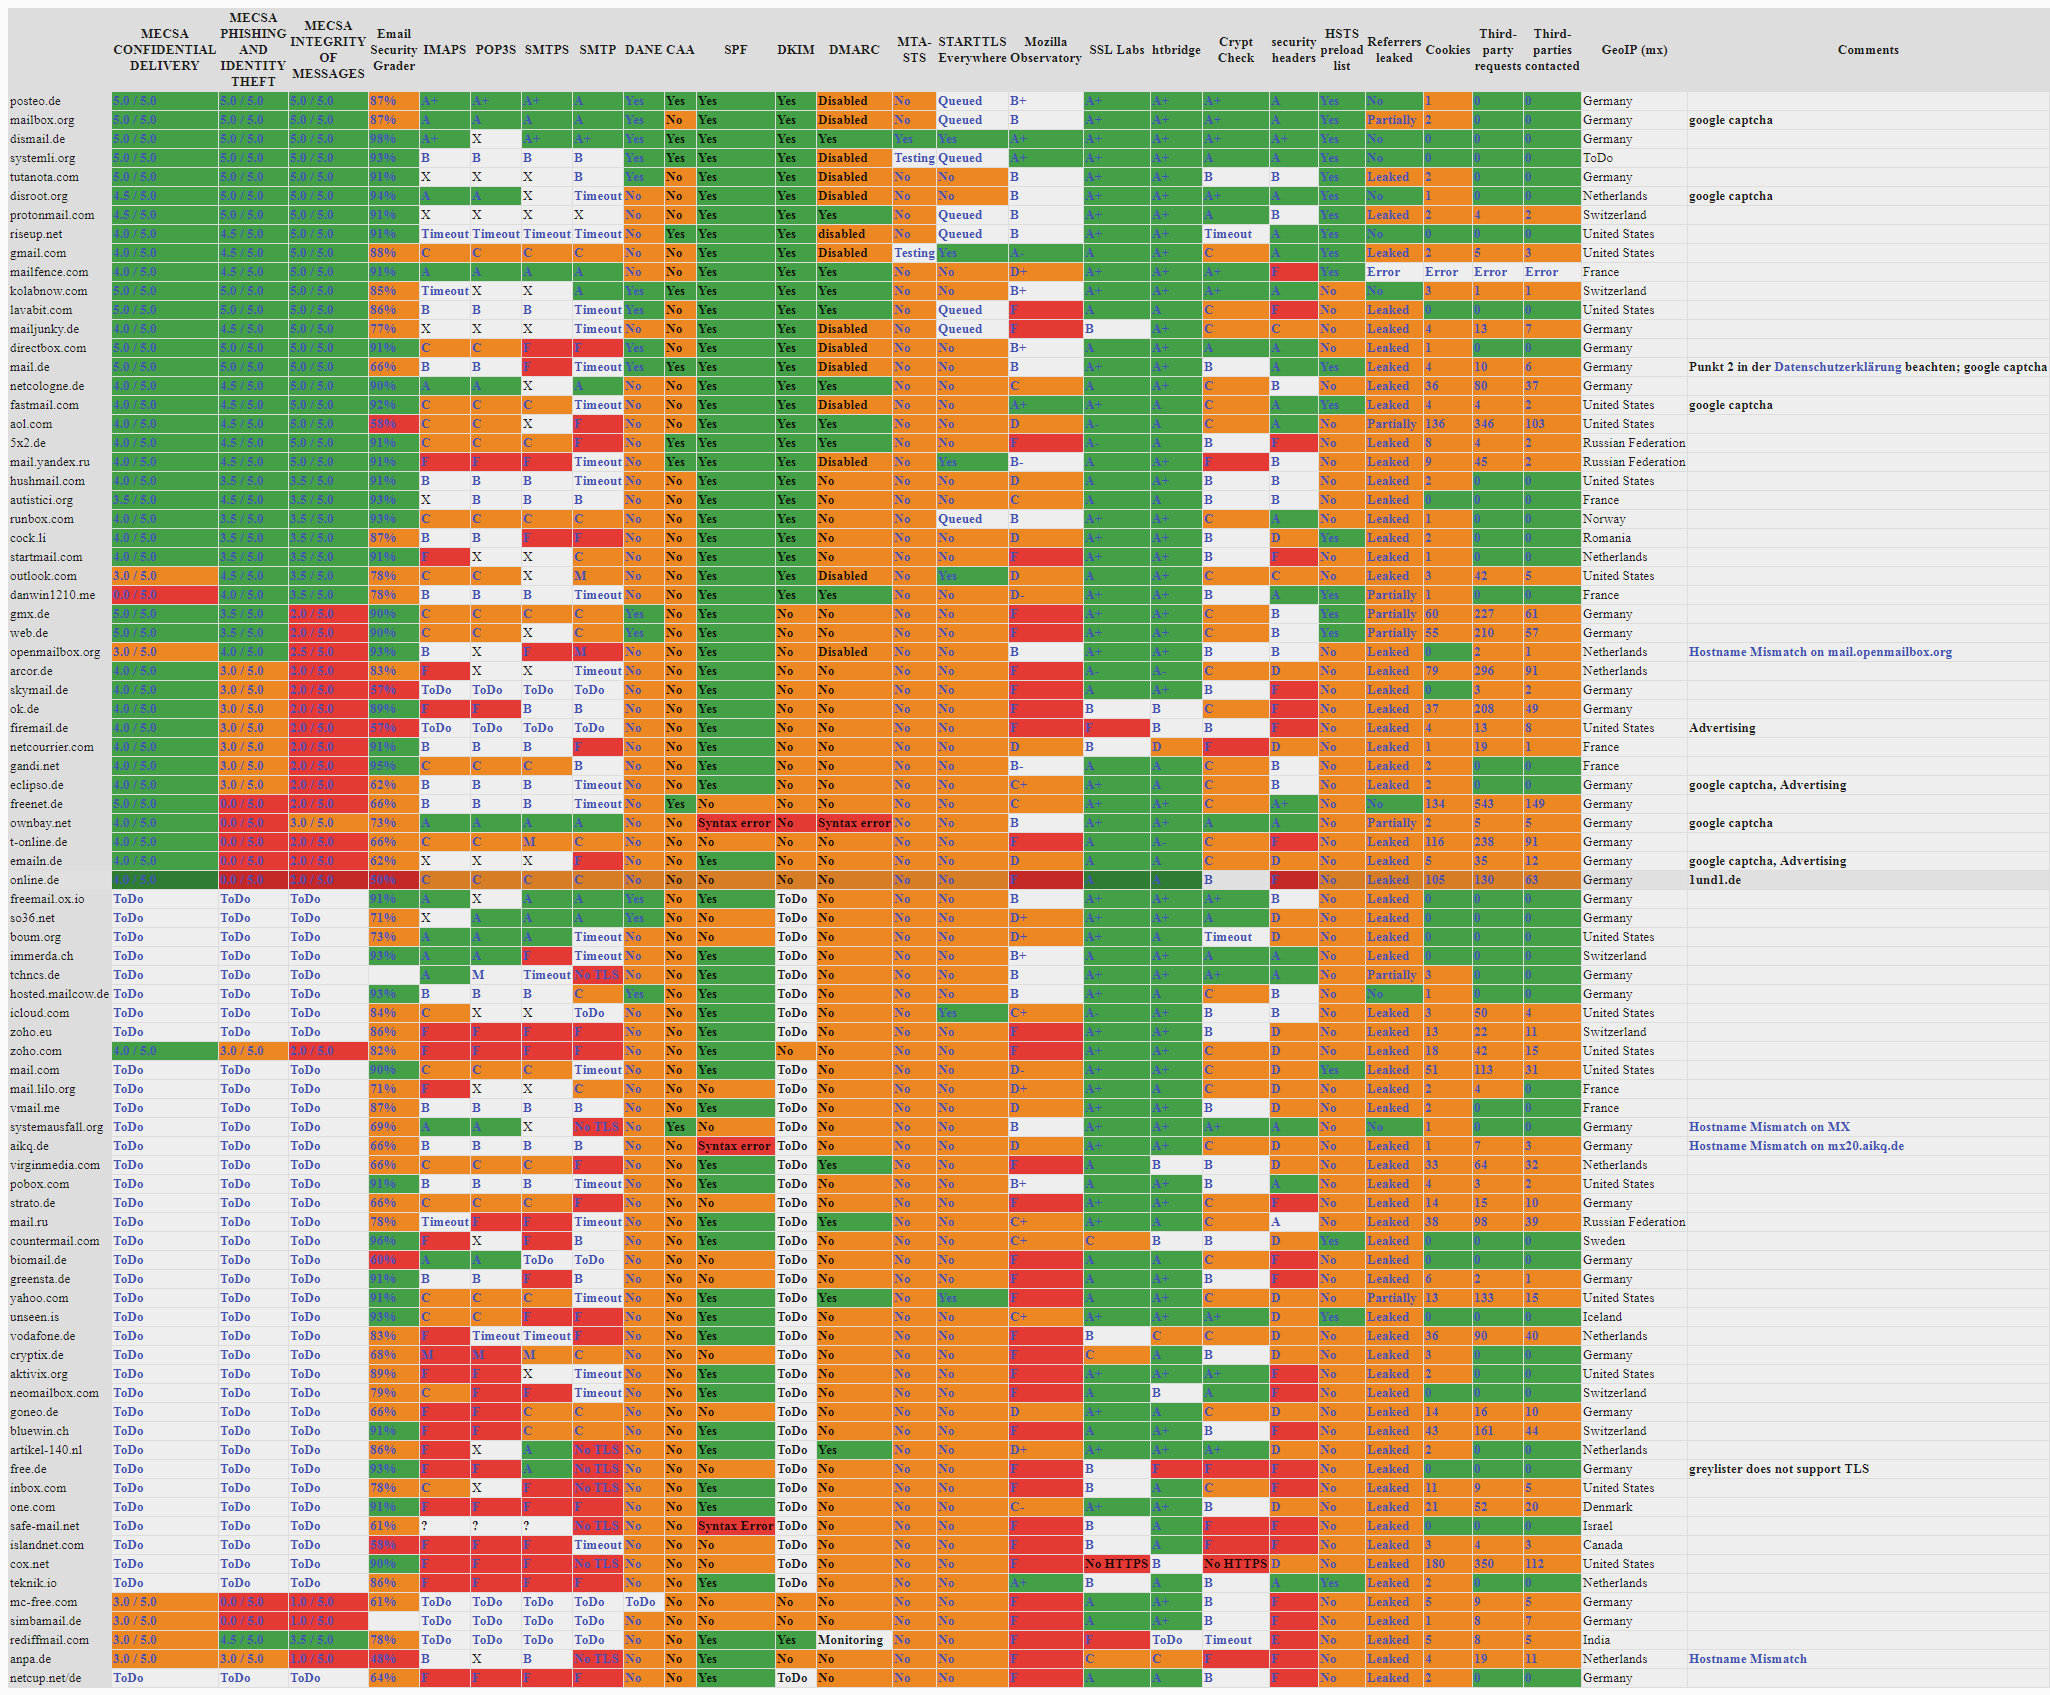Select the outlook.com provider name
This screenshot has height=1695, width=2050.
tap(43, 576)
